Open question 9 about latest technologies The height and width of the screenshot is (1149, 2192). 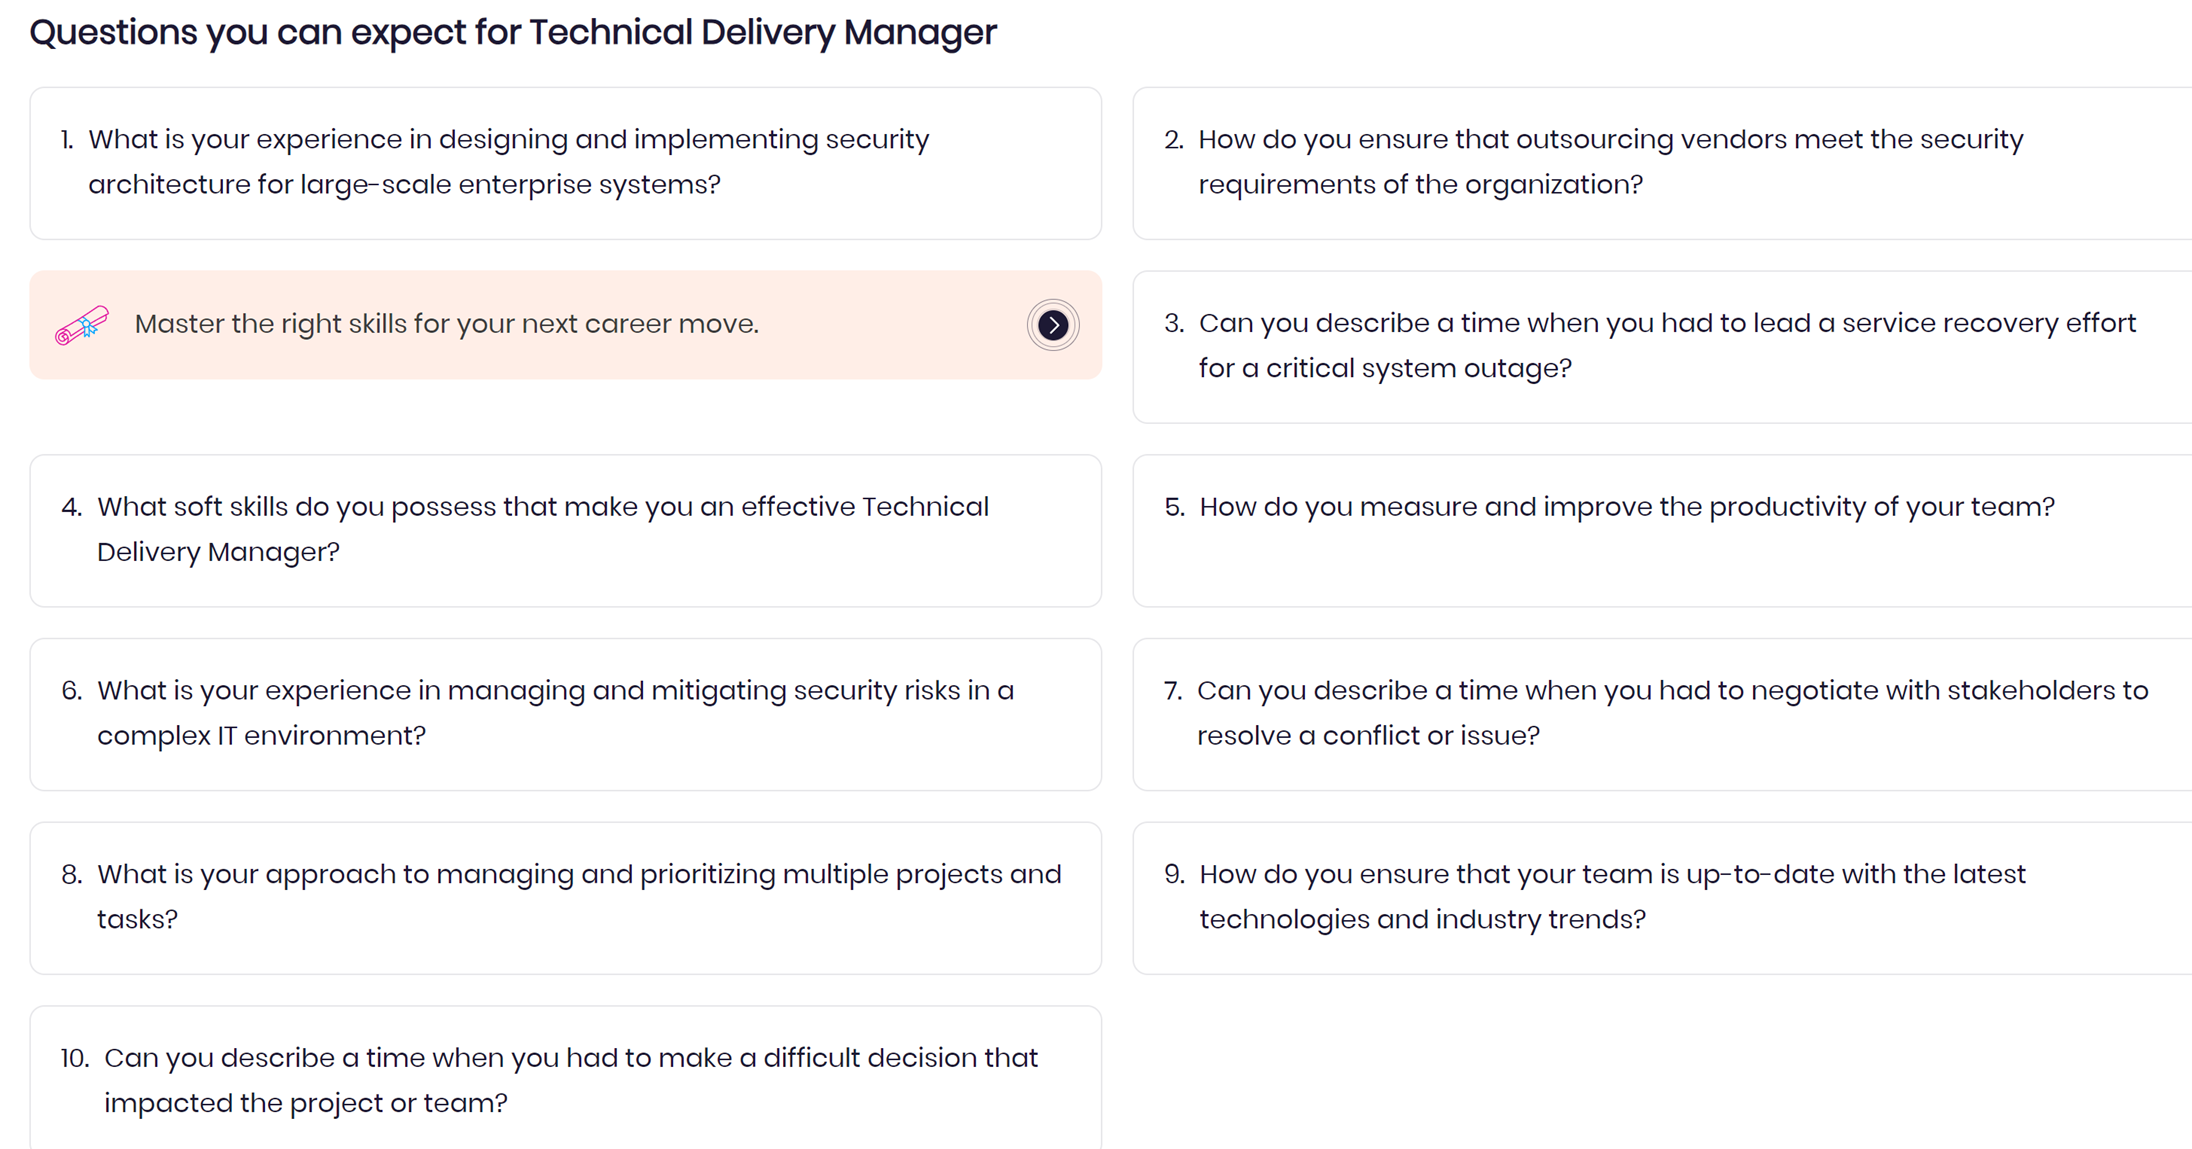1662,898
